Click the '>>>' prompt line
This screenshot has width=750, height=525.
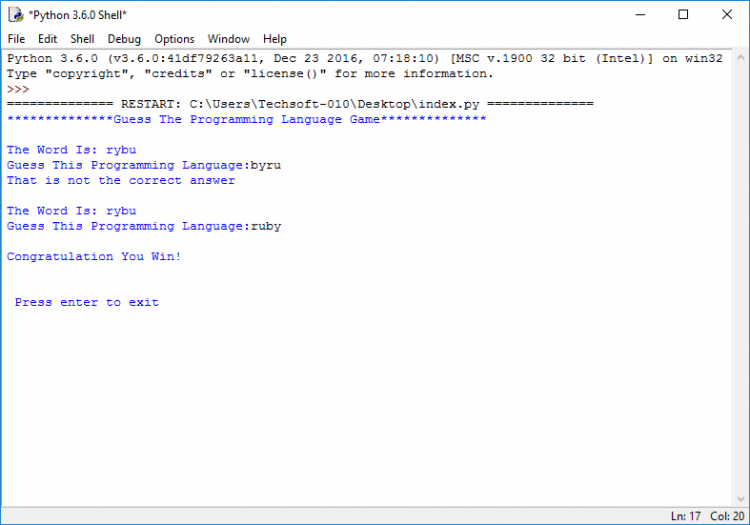pos(18,89)
